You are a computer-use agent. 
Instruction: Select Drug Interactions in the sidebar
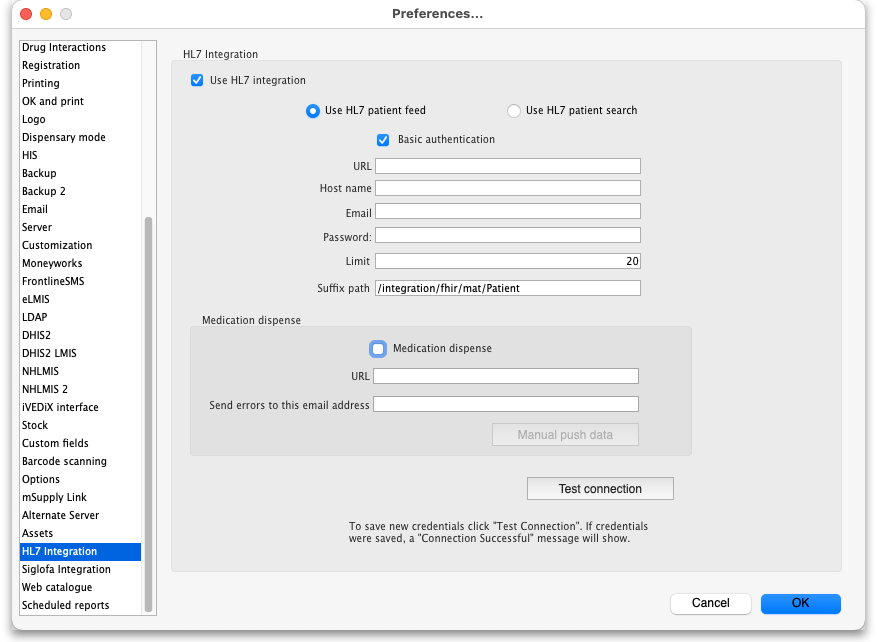(x=64, y=48)
